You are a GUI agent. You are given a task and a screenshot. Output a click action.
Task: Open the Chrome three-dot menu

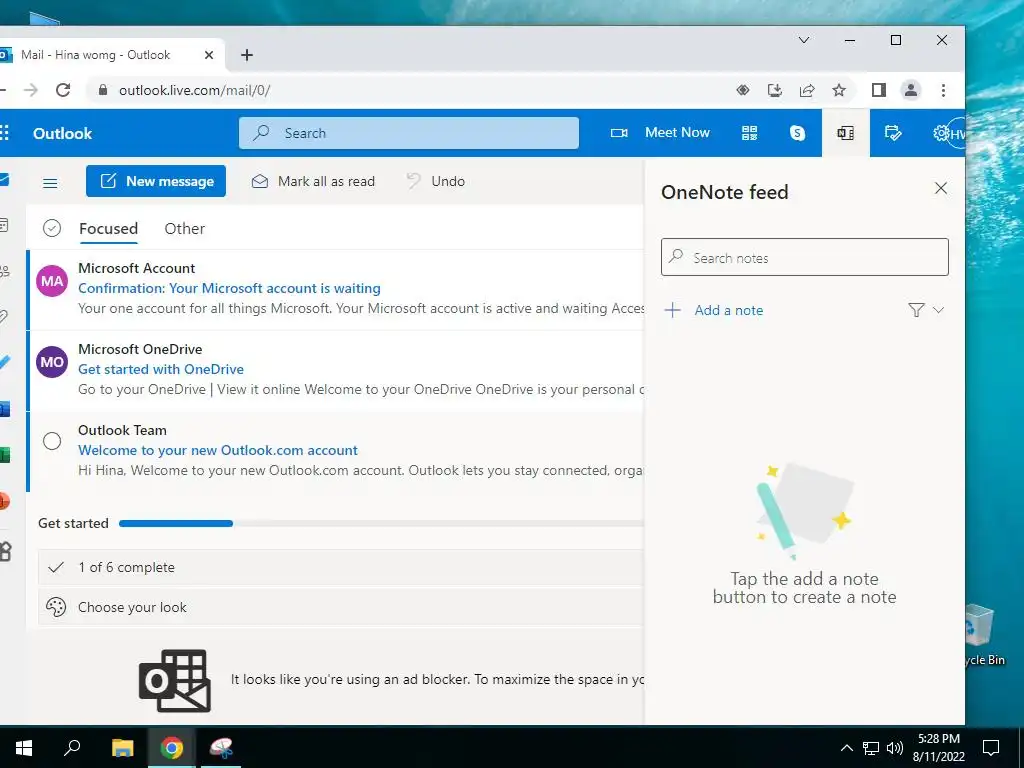click(943, 90)
